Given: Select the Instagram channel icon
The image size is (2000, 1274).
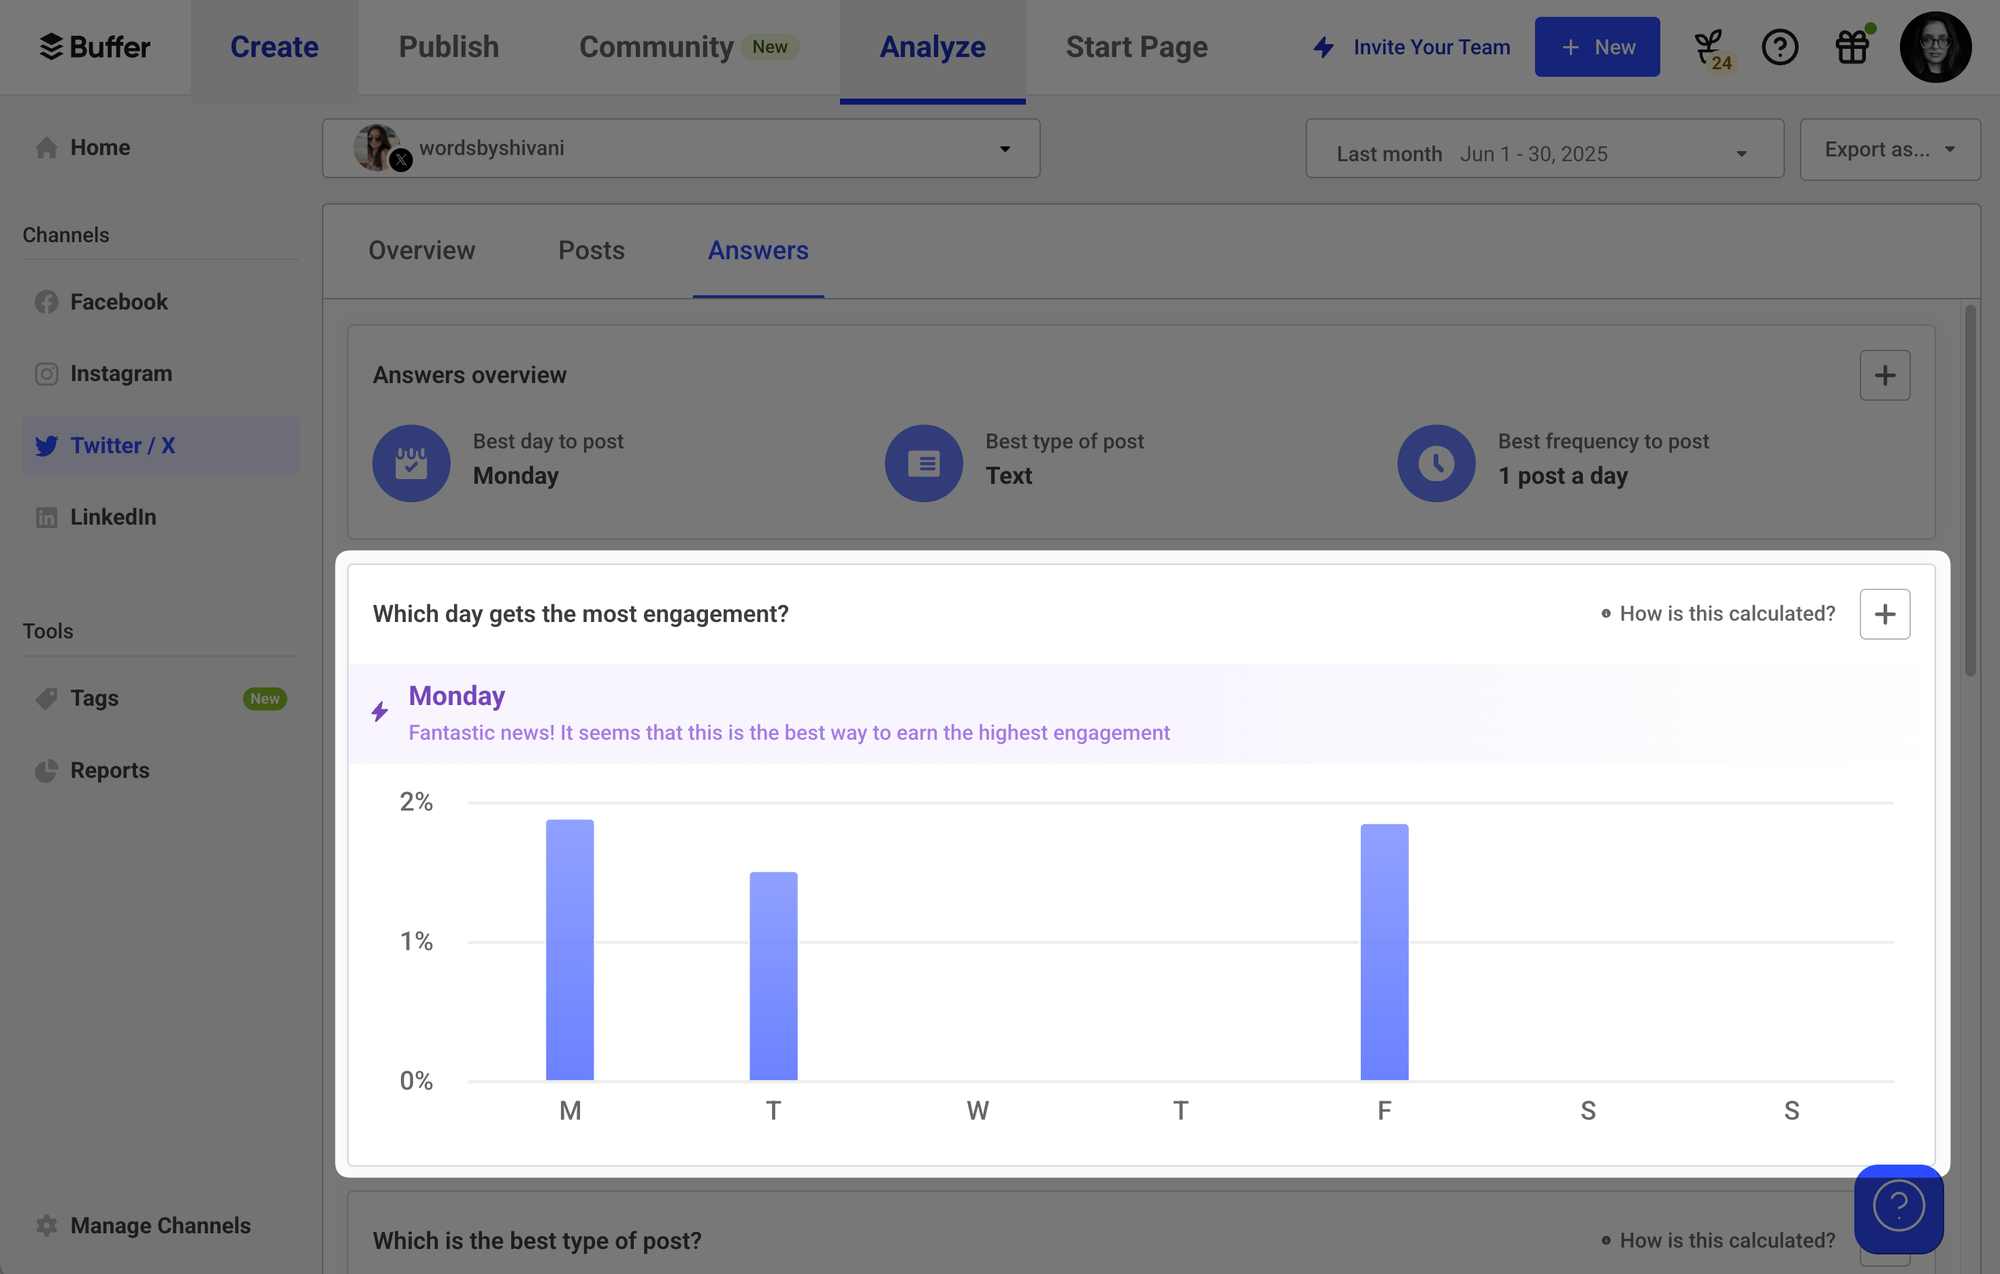Looking at the screenshot, I should pyautogui.click(x=47, y=373).
